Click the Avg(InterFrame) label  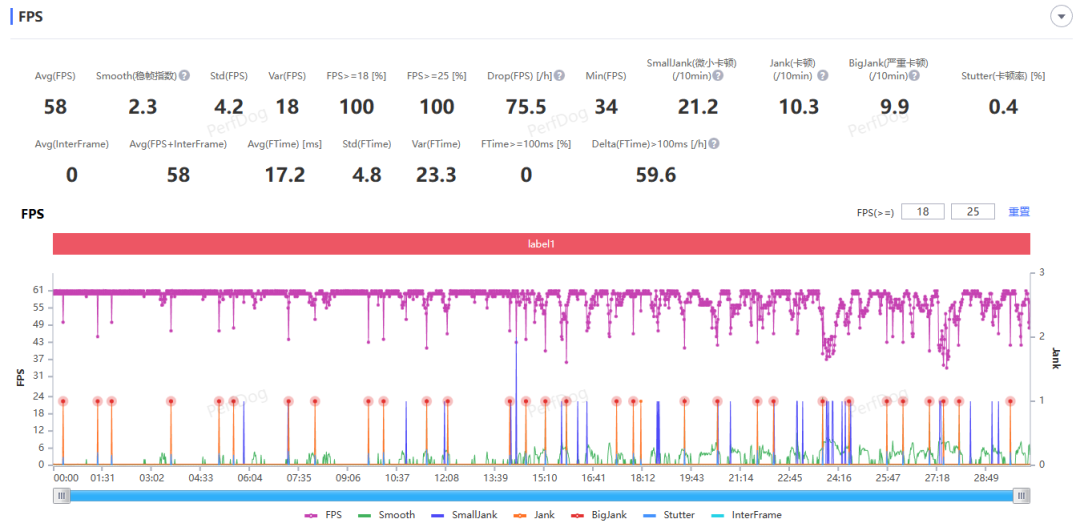(72, 144)
